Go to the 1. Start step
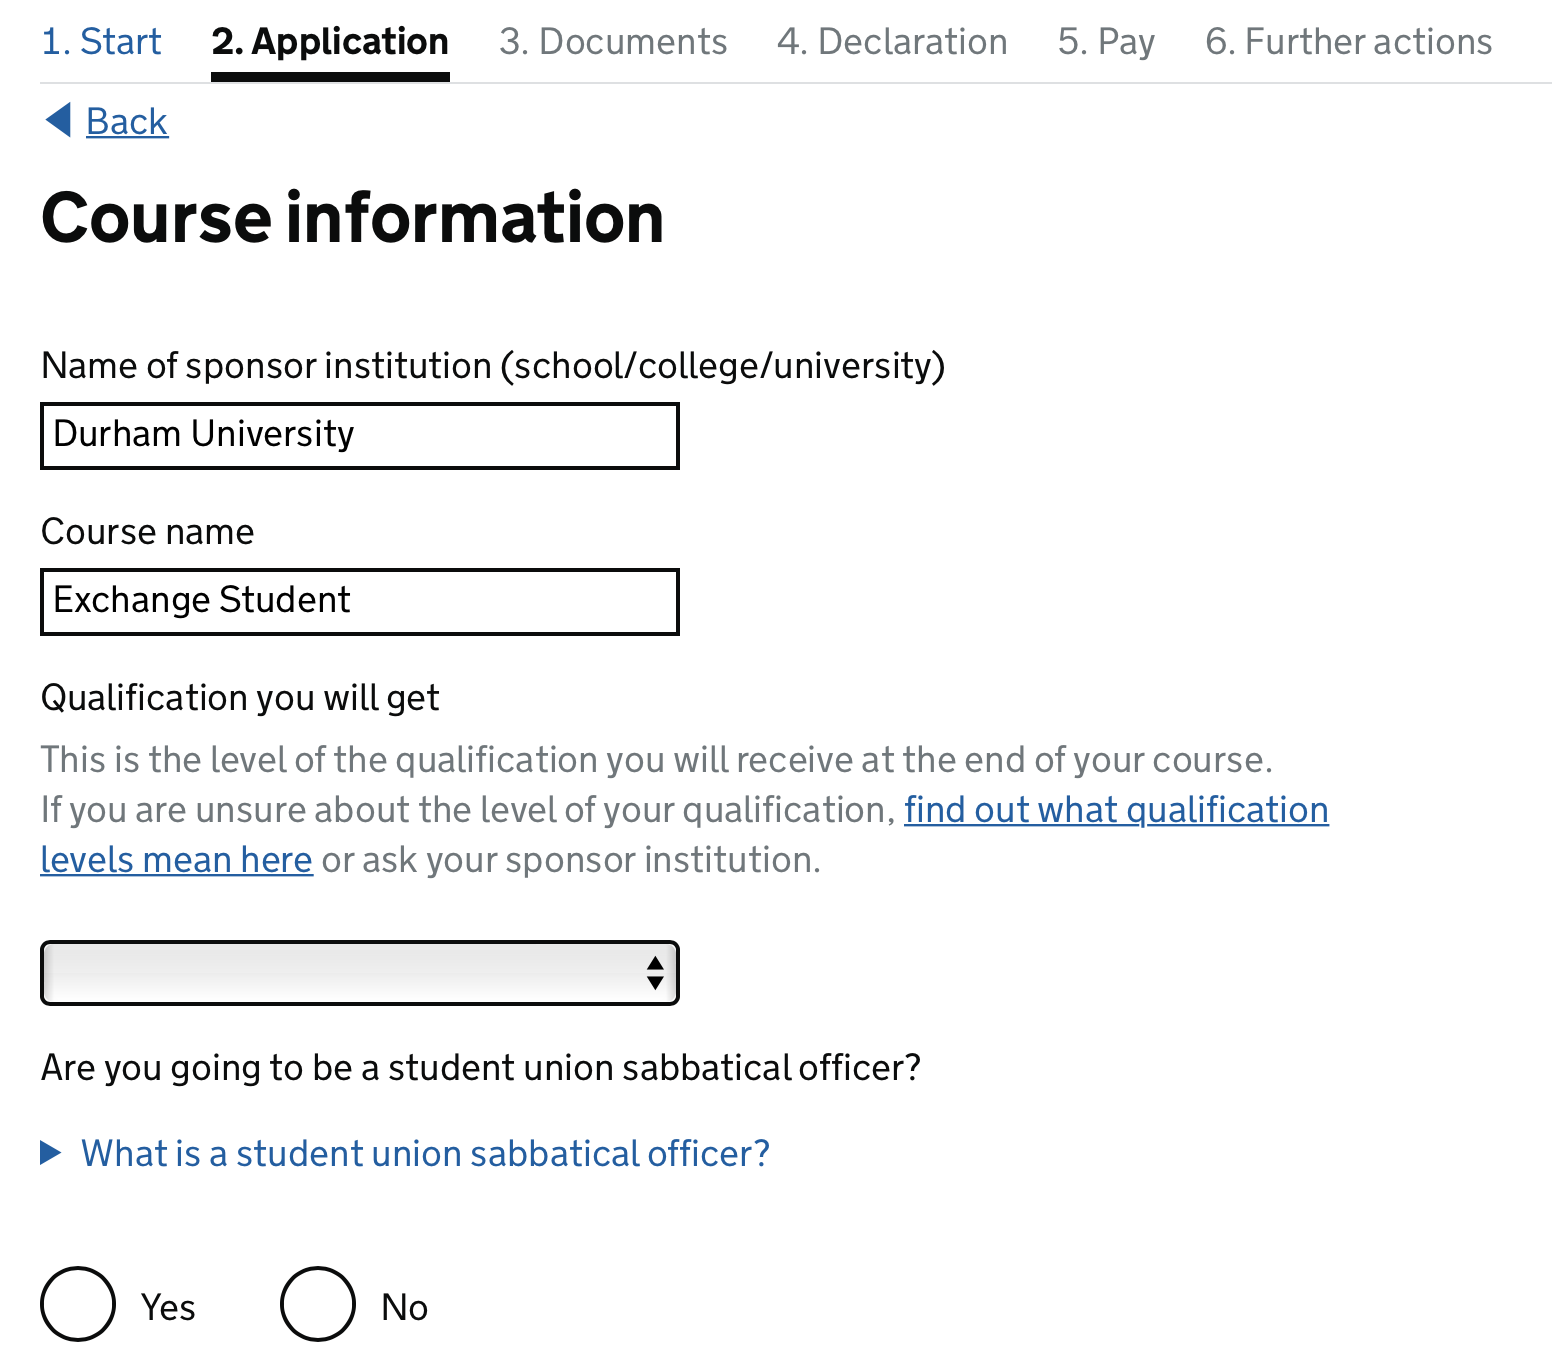The width and height of the screenshot is (1552, 1370). [x=101, y=42]
